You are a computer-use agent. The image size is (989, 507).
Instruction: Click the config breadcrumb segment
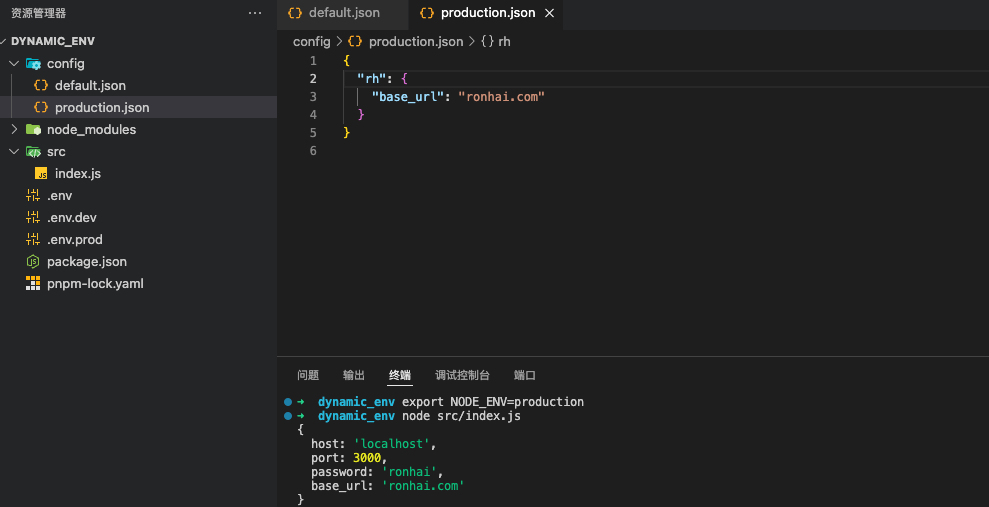point(311,41)
